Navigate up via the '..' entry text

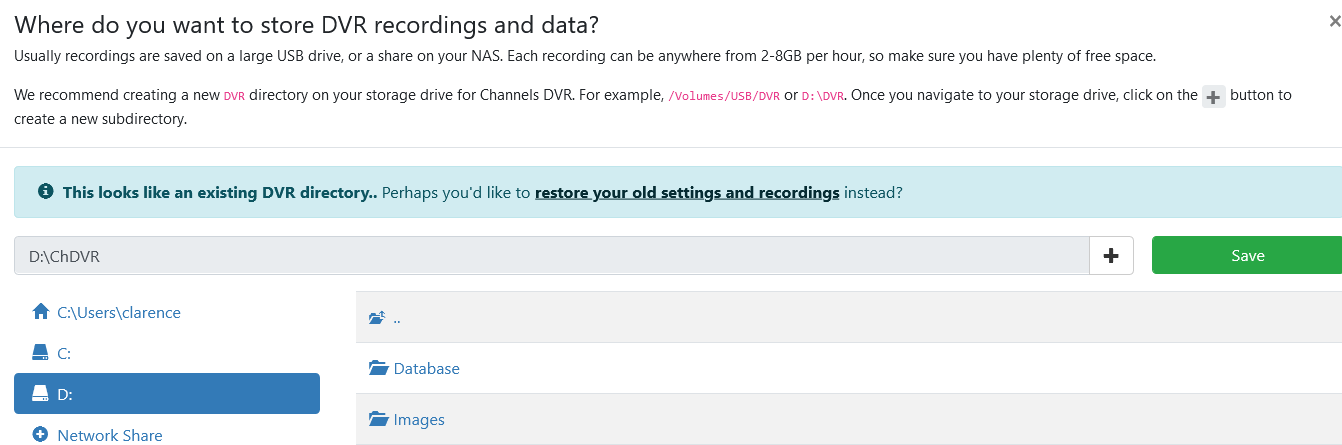point(397,318)
